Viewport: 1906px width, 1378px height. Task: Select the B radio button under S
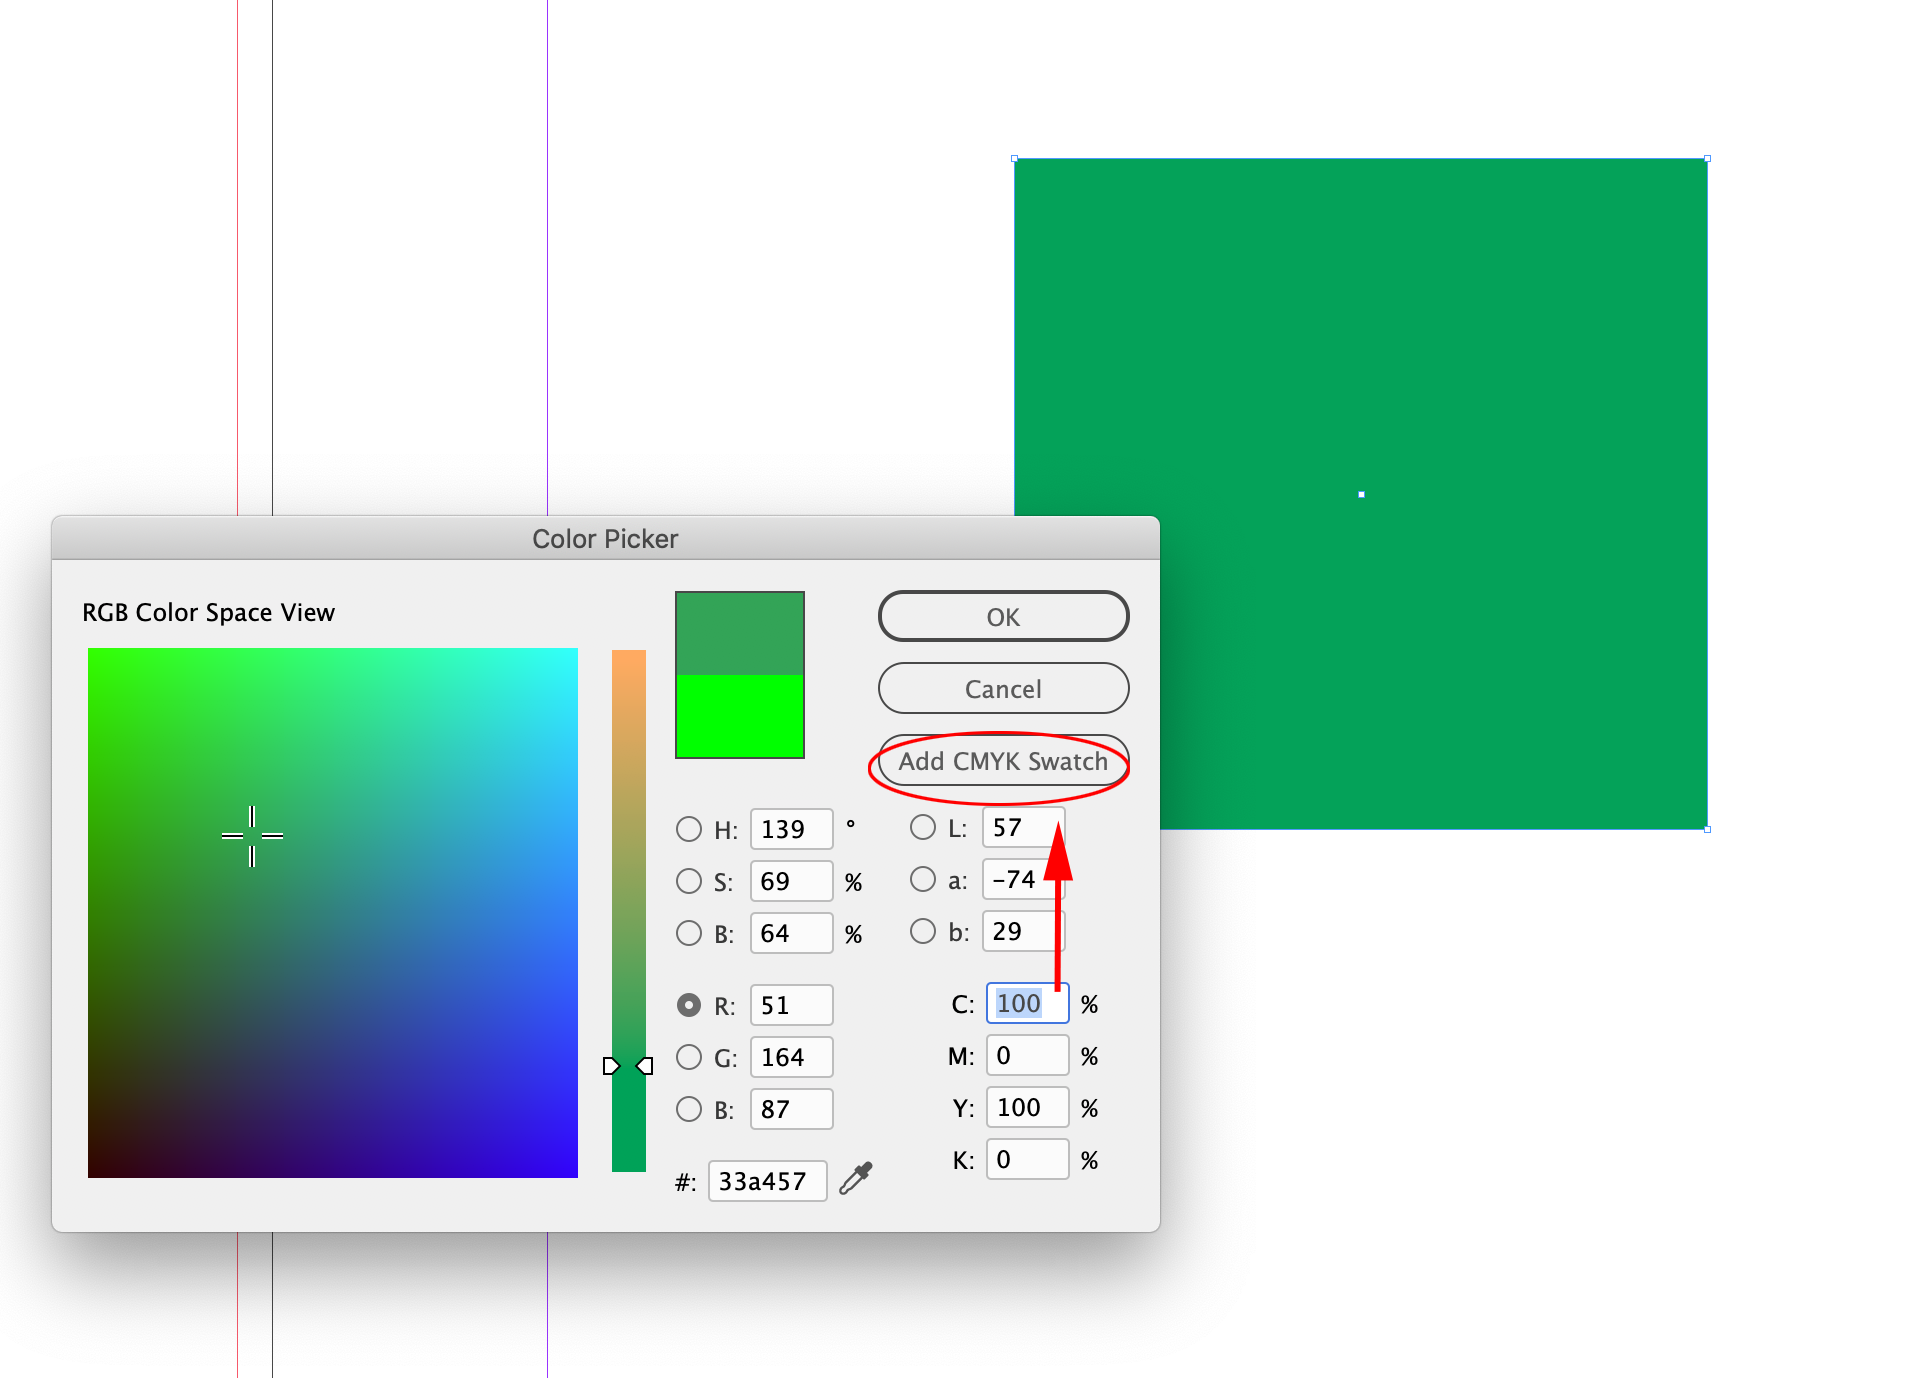pos(689,933)
